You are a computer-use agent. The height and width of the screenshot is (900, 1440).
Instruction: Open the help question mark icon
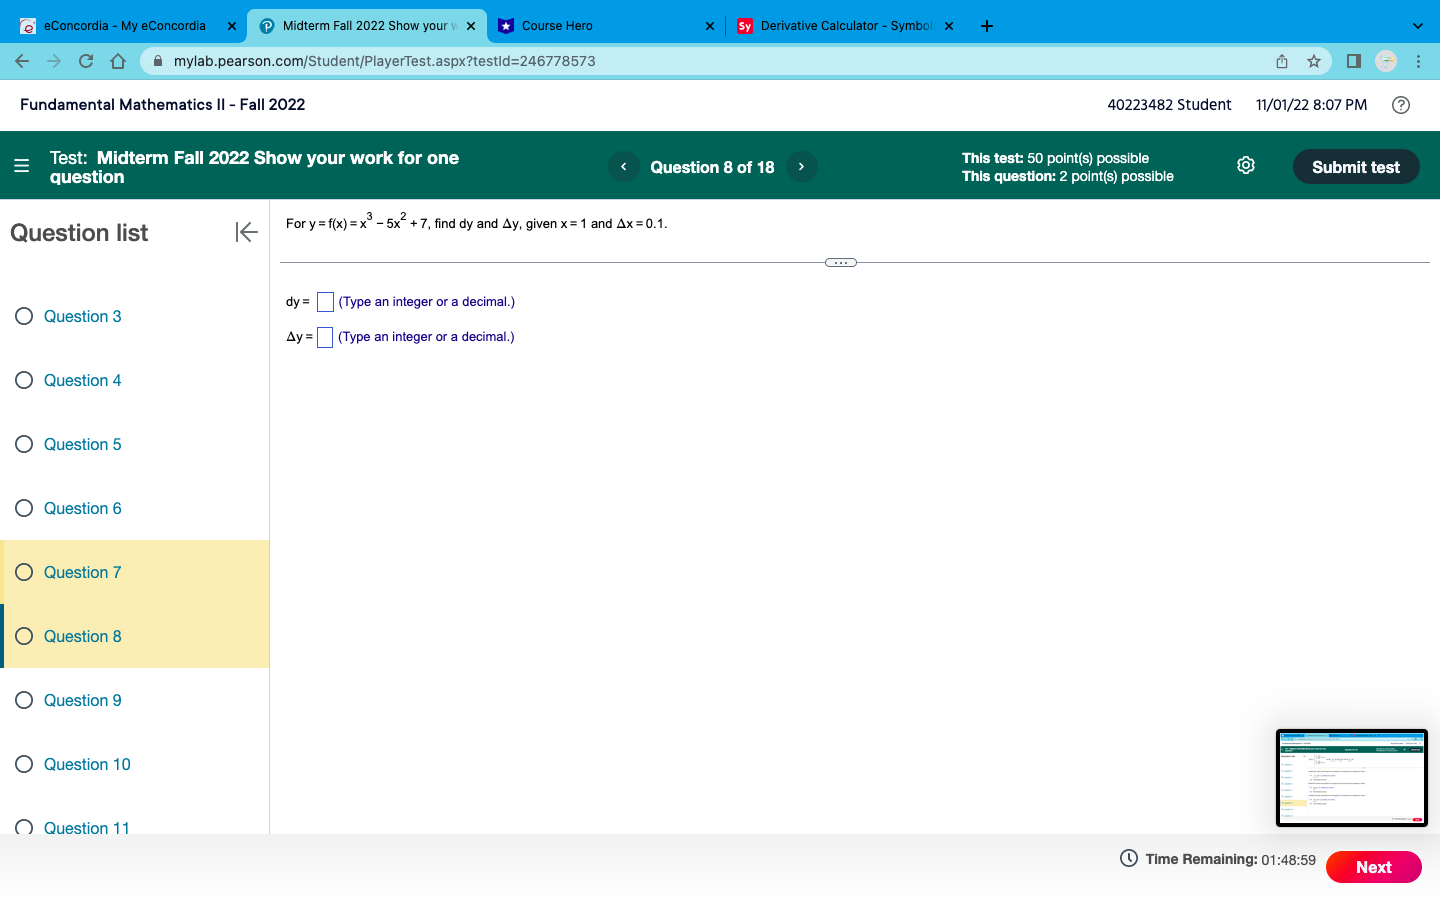[1401, 105]
